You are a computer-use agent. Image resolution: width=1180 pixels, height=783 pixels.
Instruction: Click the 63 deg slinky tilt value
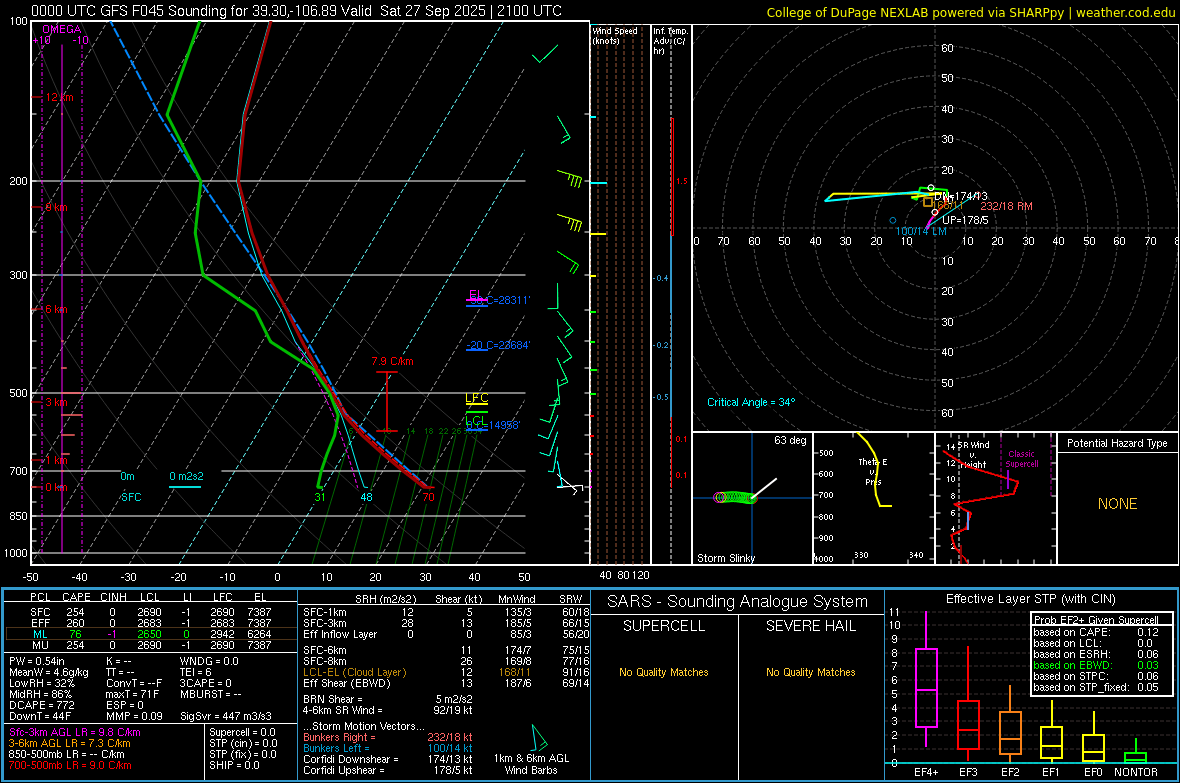click(x=790, y=440)
